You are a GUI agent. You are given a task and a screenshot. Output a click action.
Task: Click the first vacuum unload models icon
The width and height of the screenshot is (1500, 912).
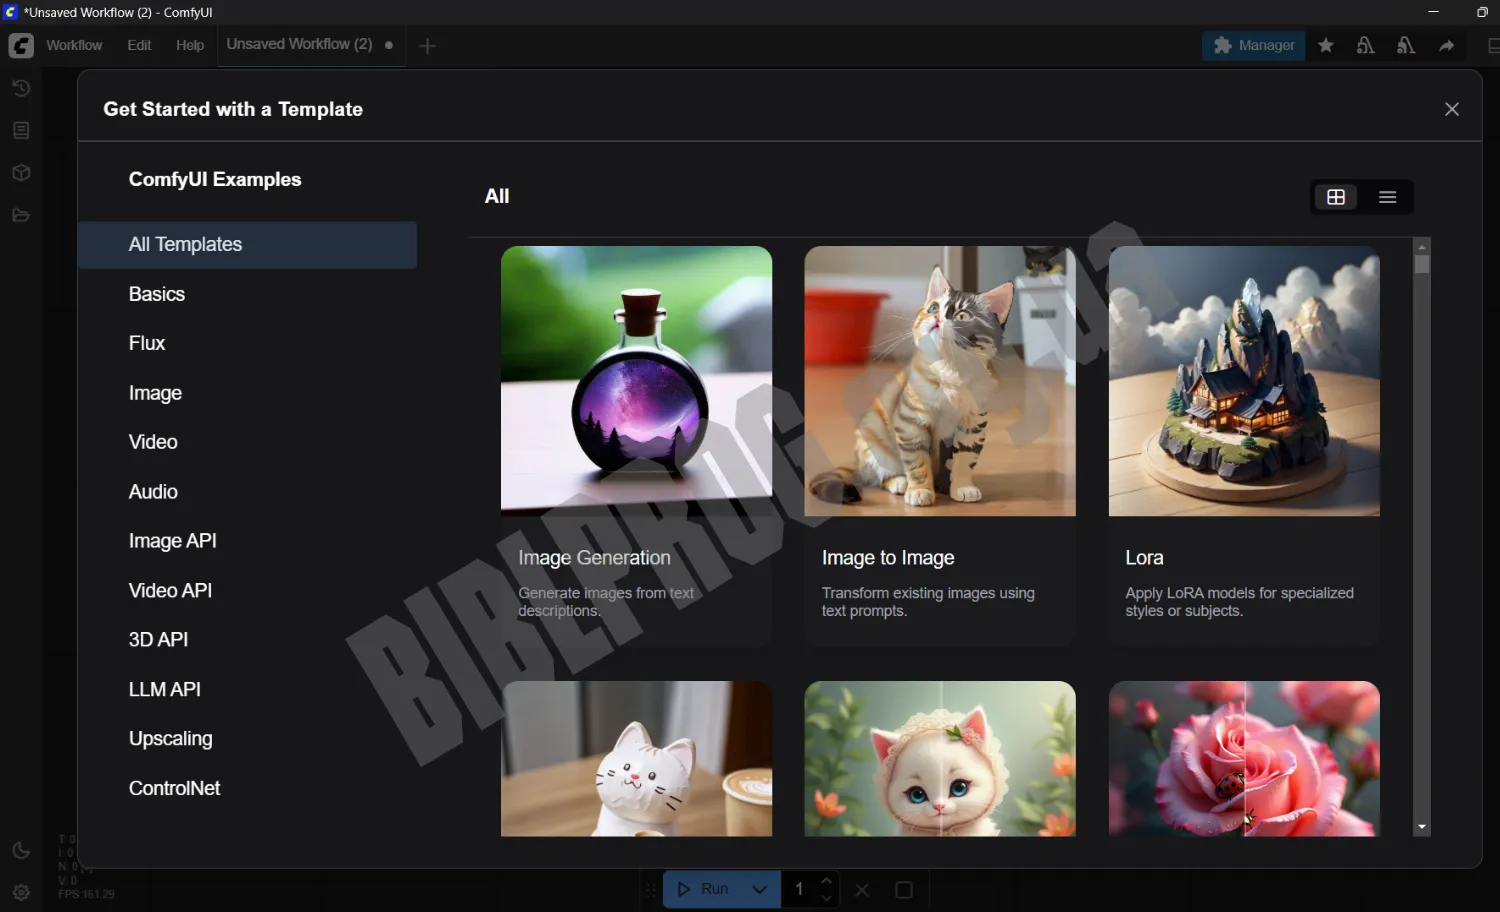pos(1366,46)
